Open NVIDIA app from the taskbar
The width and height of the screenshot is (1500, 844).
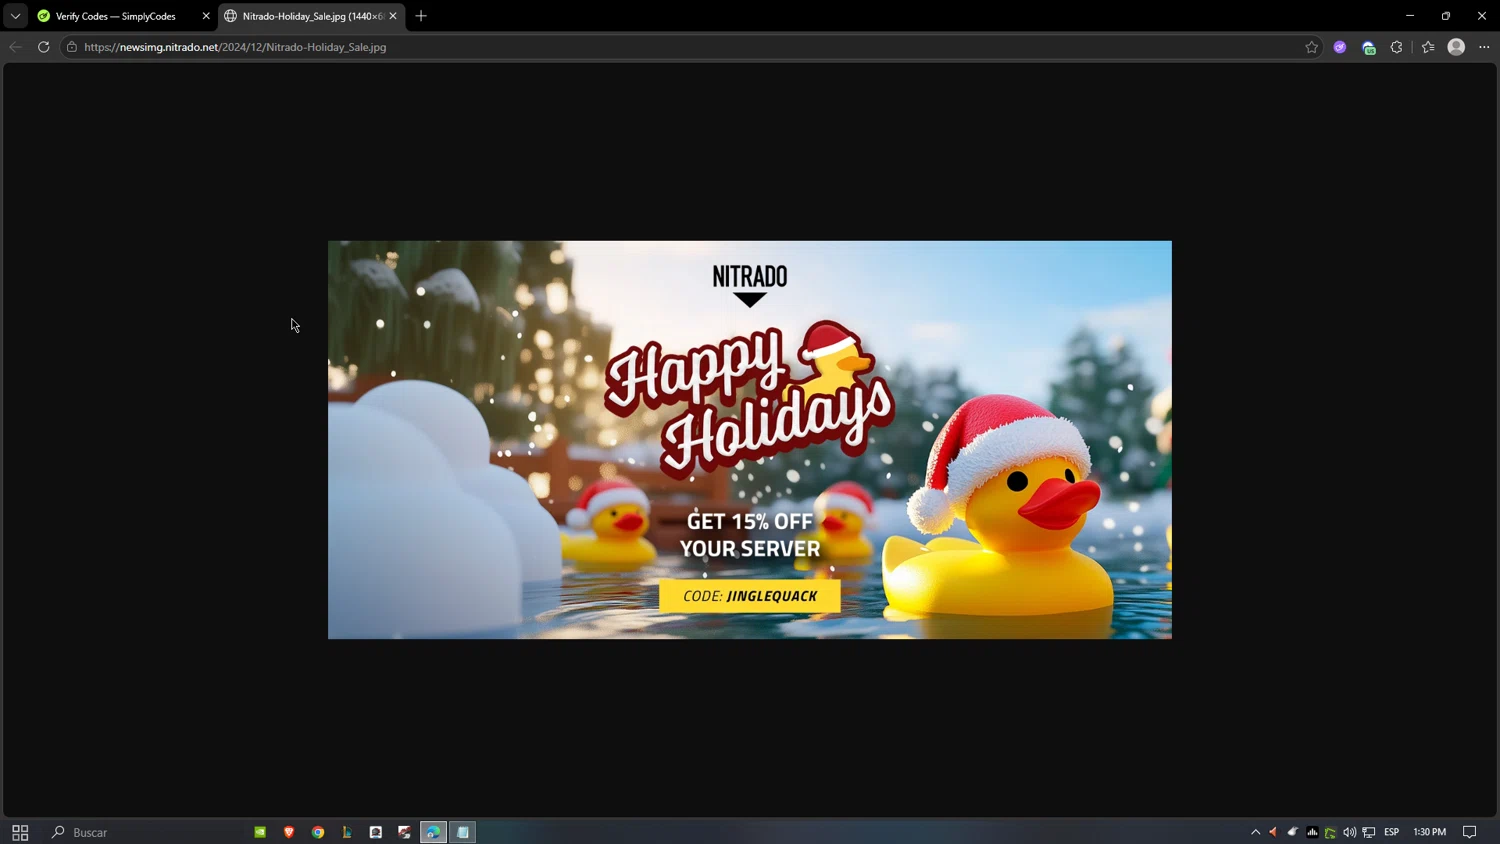coord(260,832)
